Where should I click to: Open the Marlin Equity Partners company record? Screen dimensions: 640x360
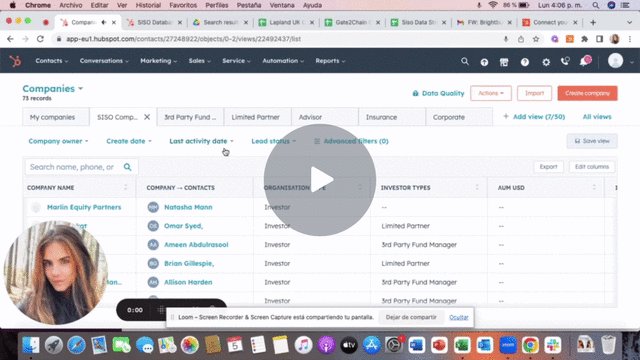tap(84, 207)
